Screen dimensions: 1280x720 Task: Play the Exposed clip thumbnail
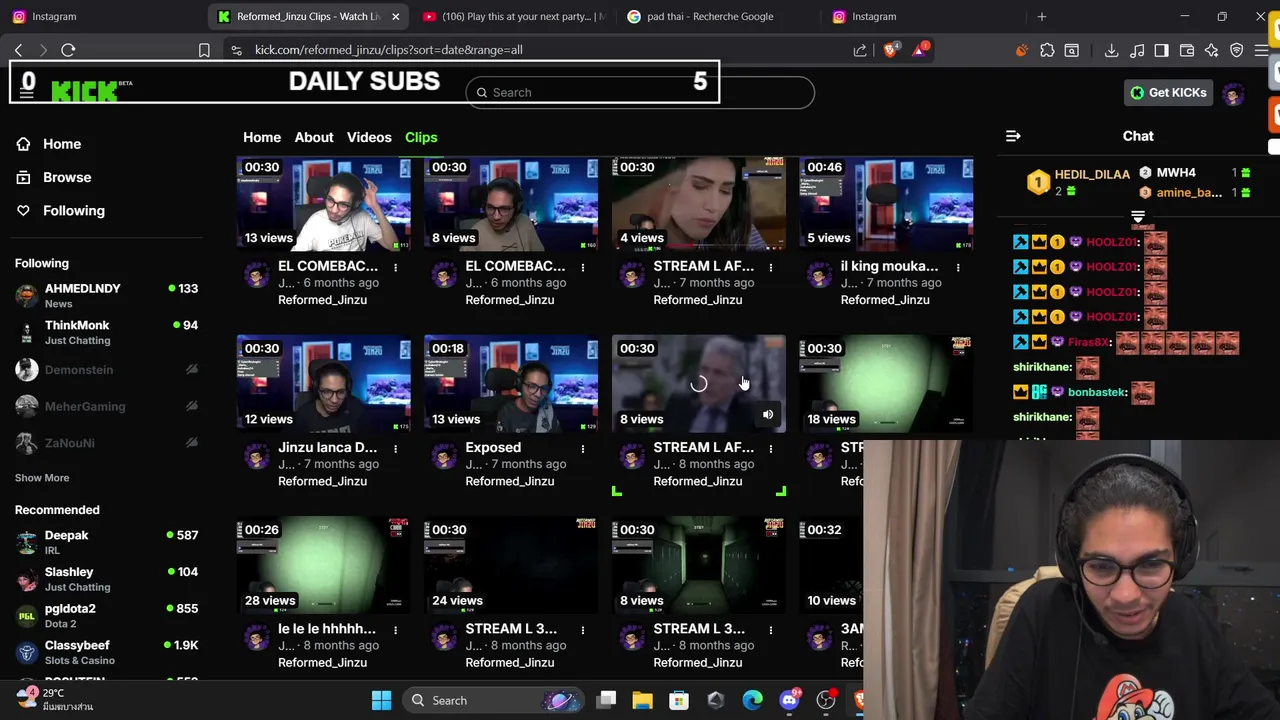511,385
